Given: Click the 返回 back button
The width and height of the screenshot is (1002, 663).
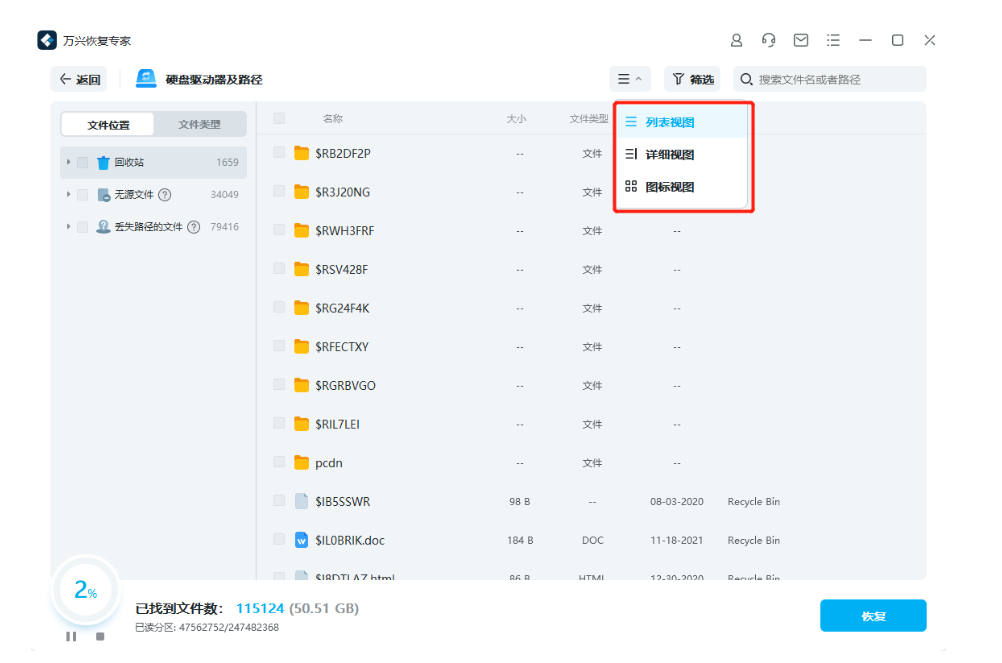Looking at the screenshot, I should (x=79, y=78).
